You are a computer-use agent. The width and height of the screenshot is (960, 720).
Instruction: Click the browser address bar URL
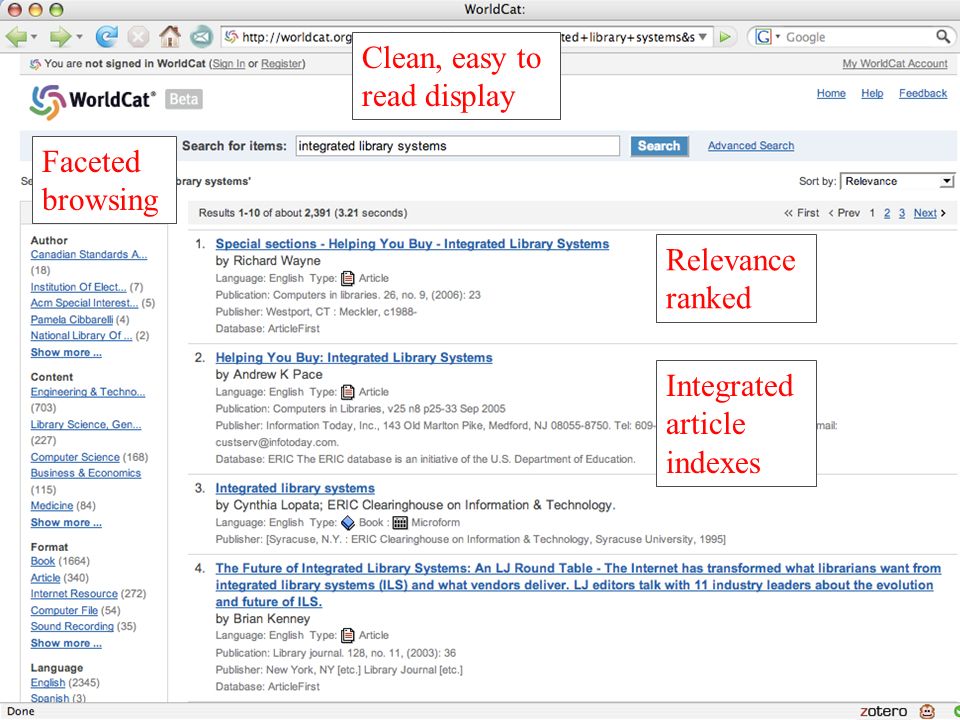(x=468, y=37)
